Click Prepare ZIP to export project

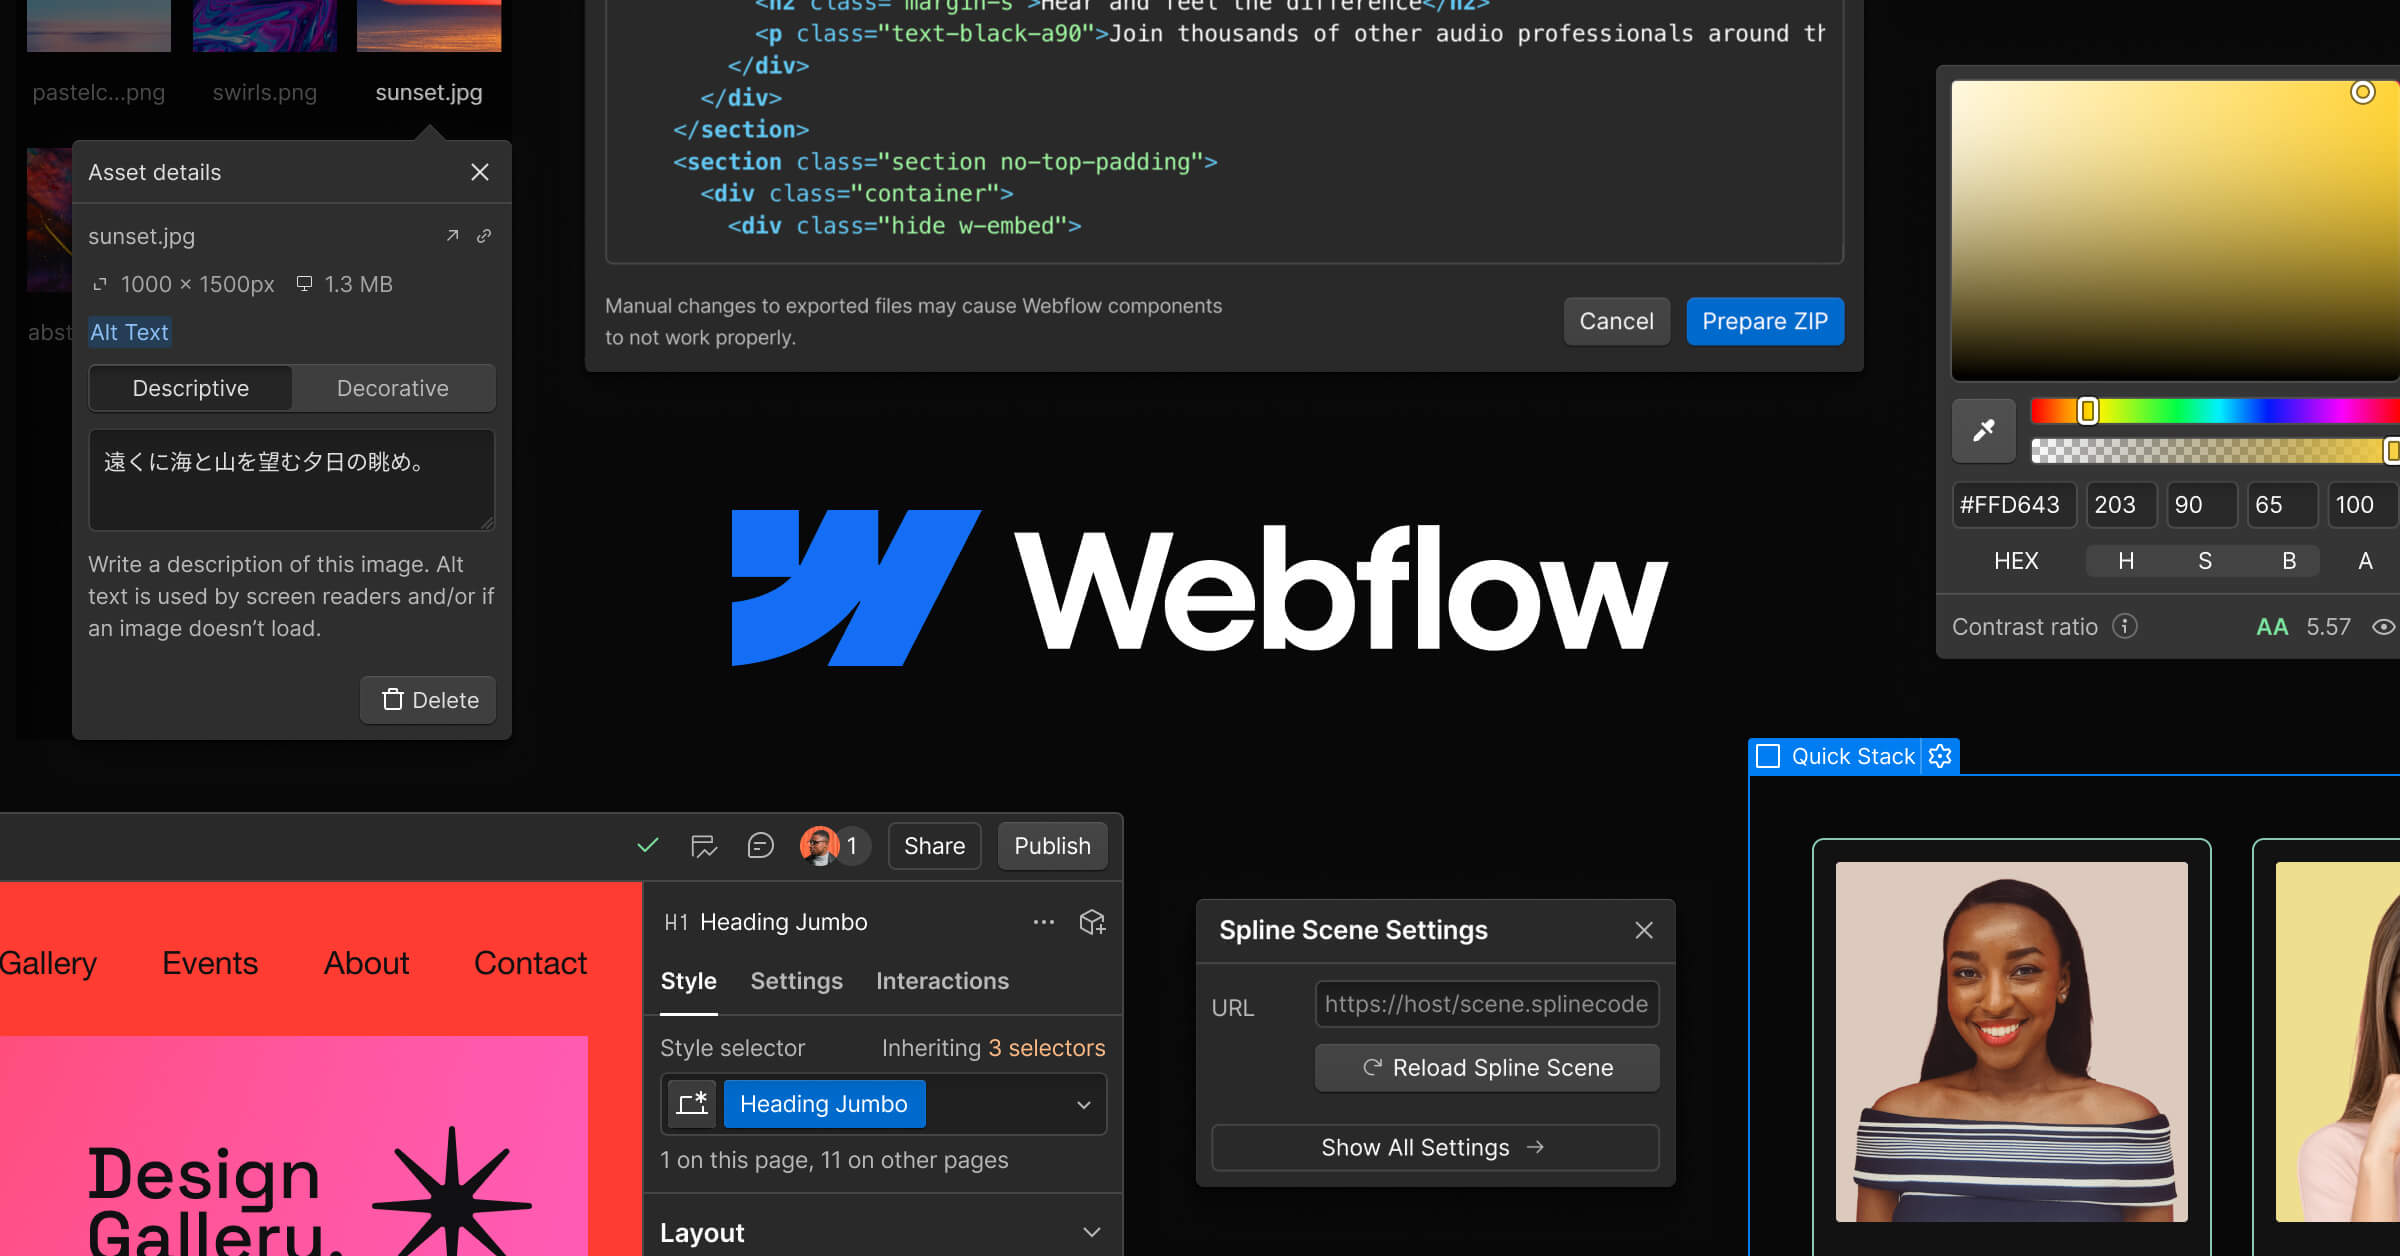tap(1765, 321)
